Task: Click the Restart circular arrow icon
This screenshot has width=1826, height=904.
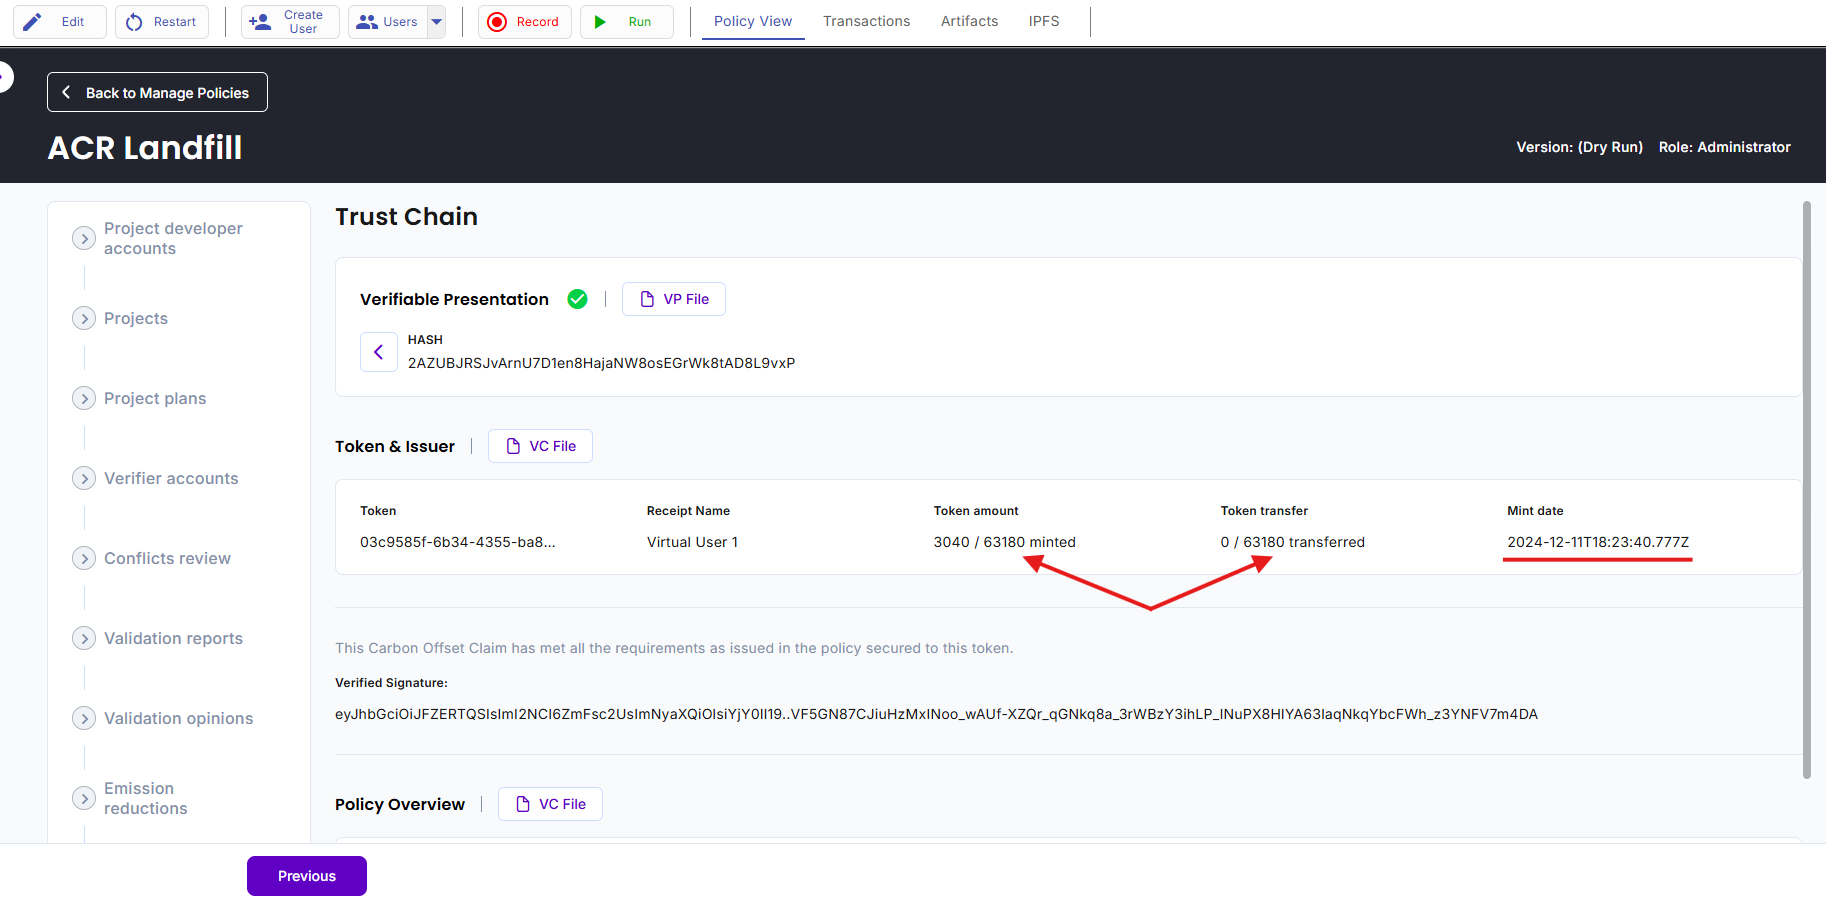Action: 134,22
